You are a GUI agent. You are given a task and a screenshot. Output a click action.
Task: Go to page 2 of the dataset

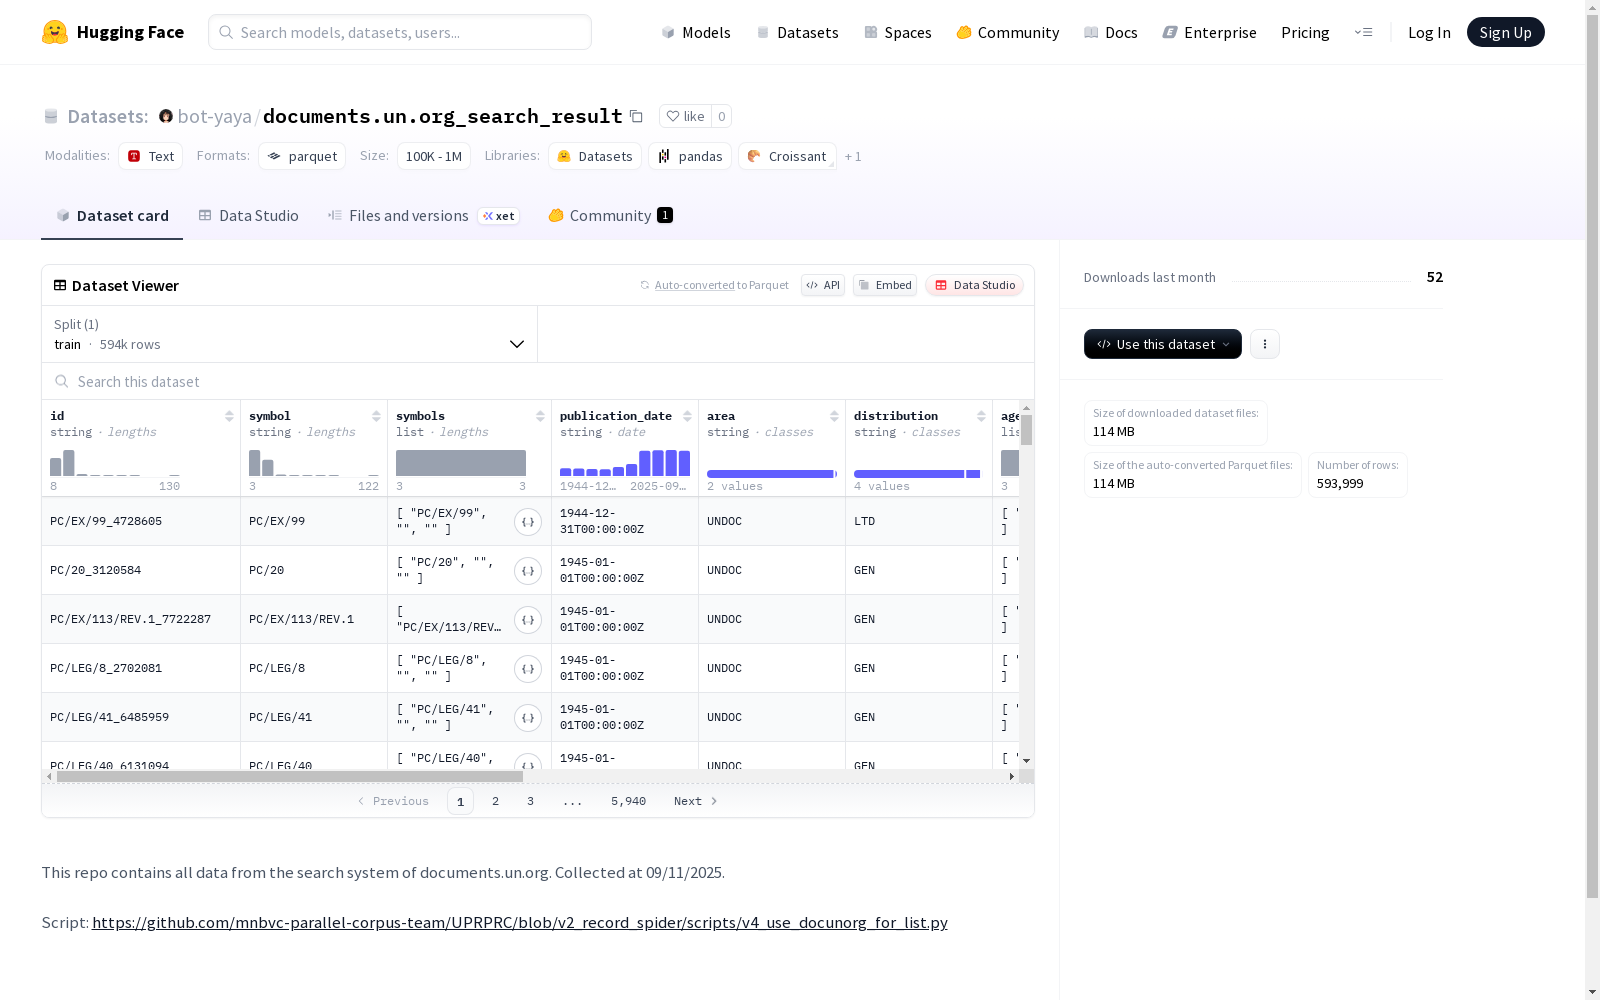(x=495, y=801)
